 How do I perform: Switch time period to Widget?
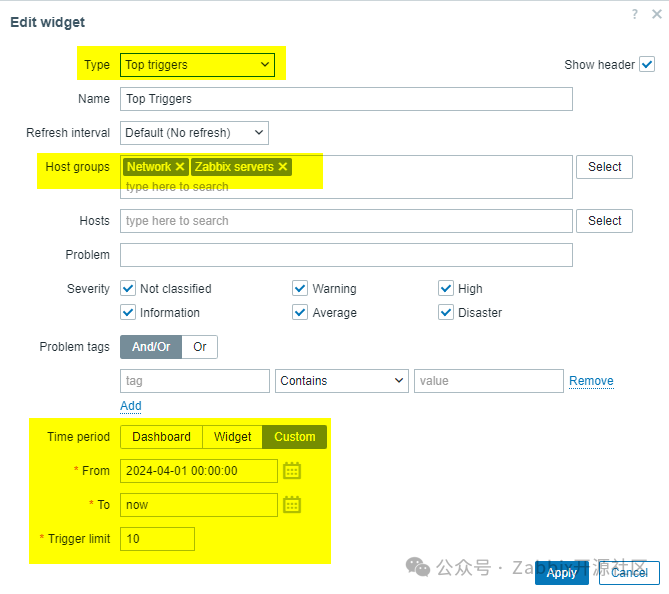233,437
